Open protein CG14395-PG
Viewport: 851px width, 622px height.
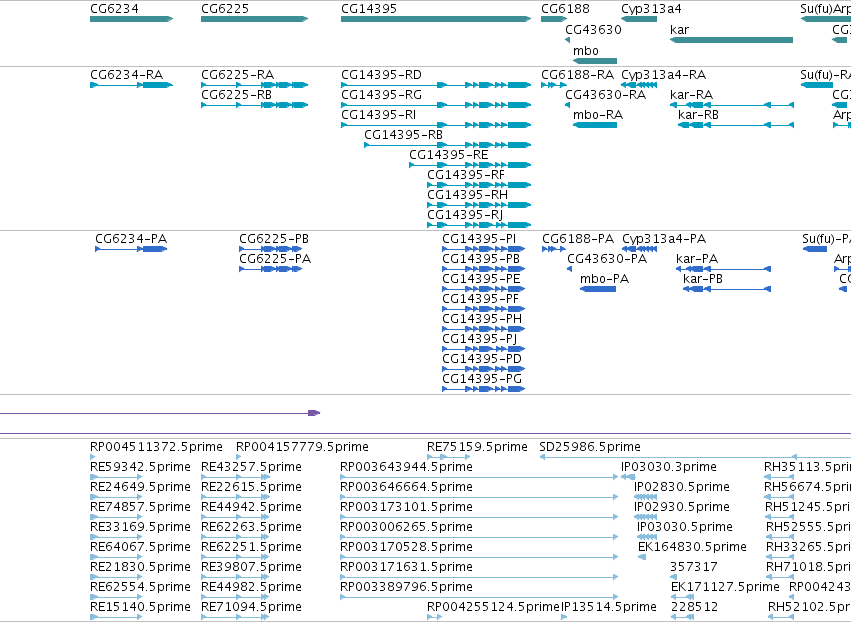(x=482, y=379)
